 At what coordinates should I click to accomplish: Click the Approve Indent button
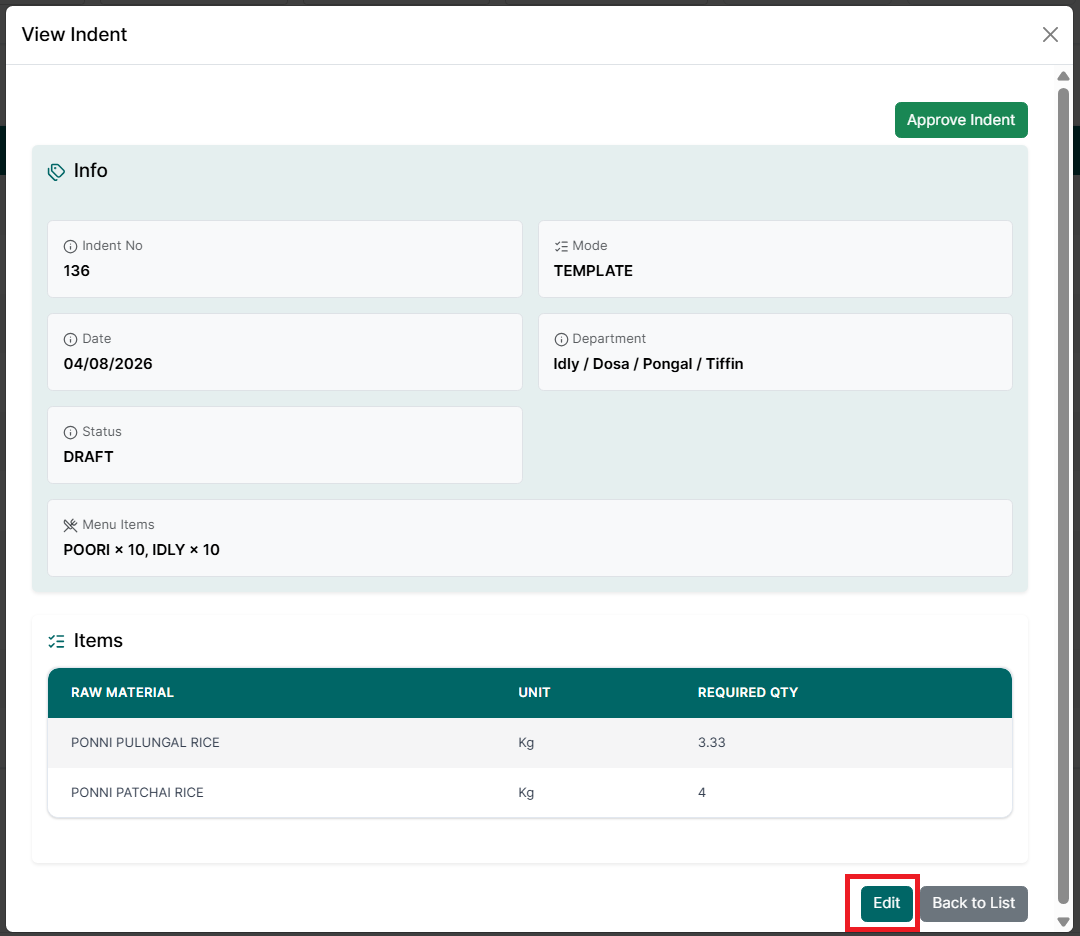point(961,120)
